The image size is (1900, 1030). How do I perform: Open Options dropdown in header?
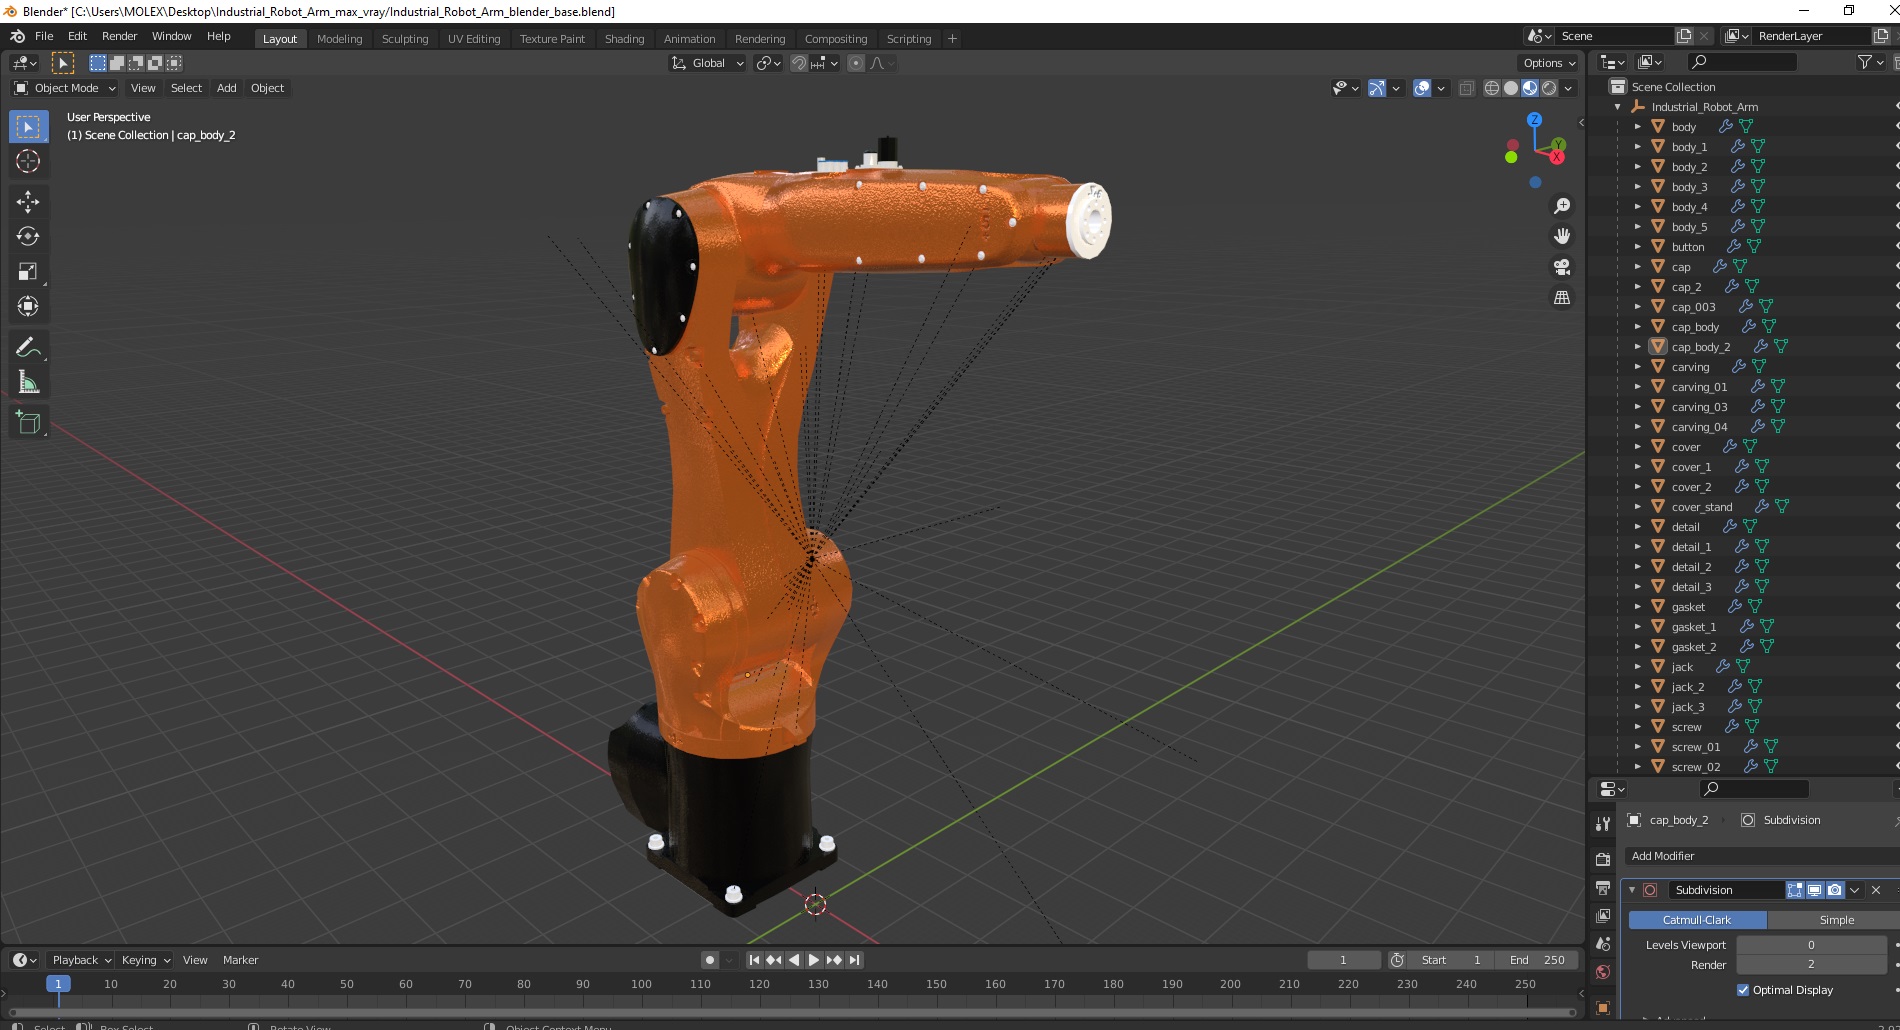tap(1548, 63)
